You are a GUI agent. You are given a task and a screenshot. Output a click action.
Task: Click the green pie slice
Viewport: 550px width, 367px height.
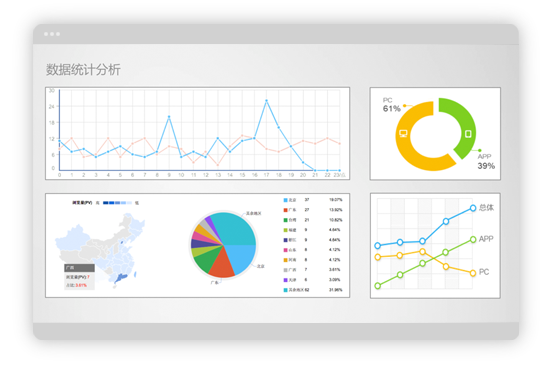[206, 261]
